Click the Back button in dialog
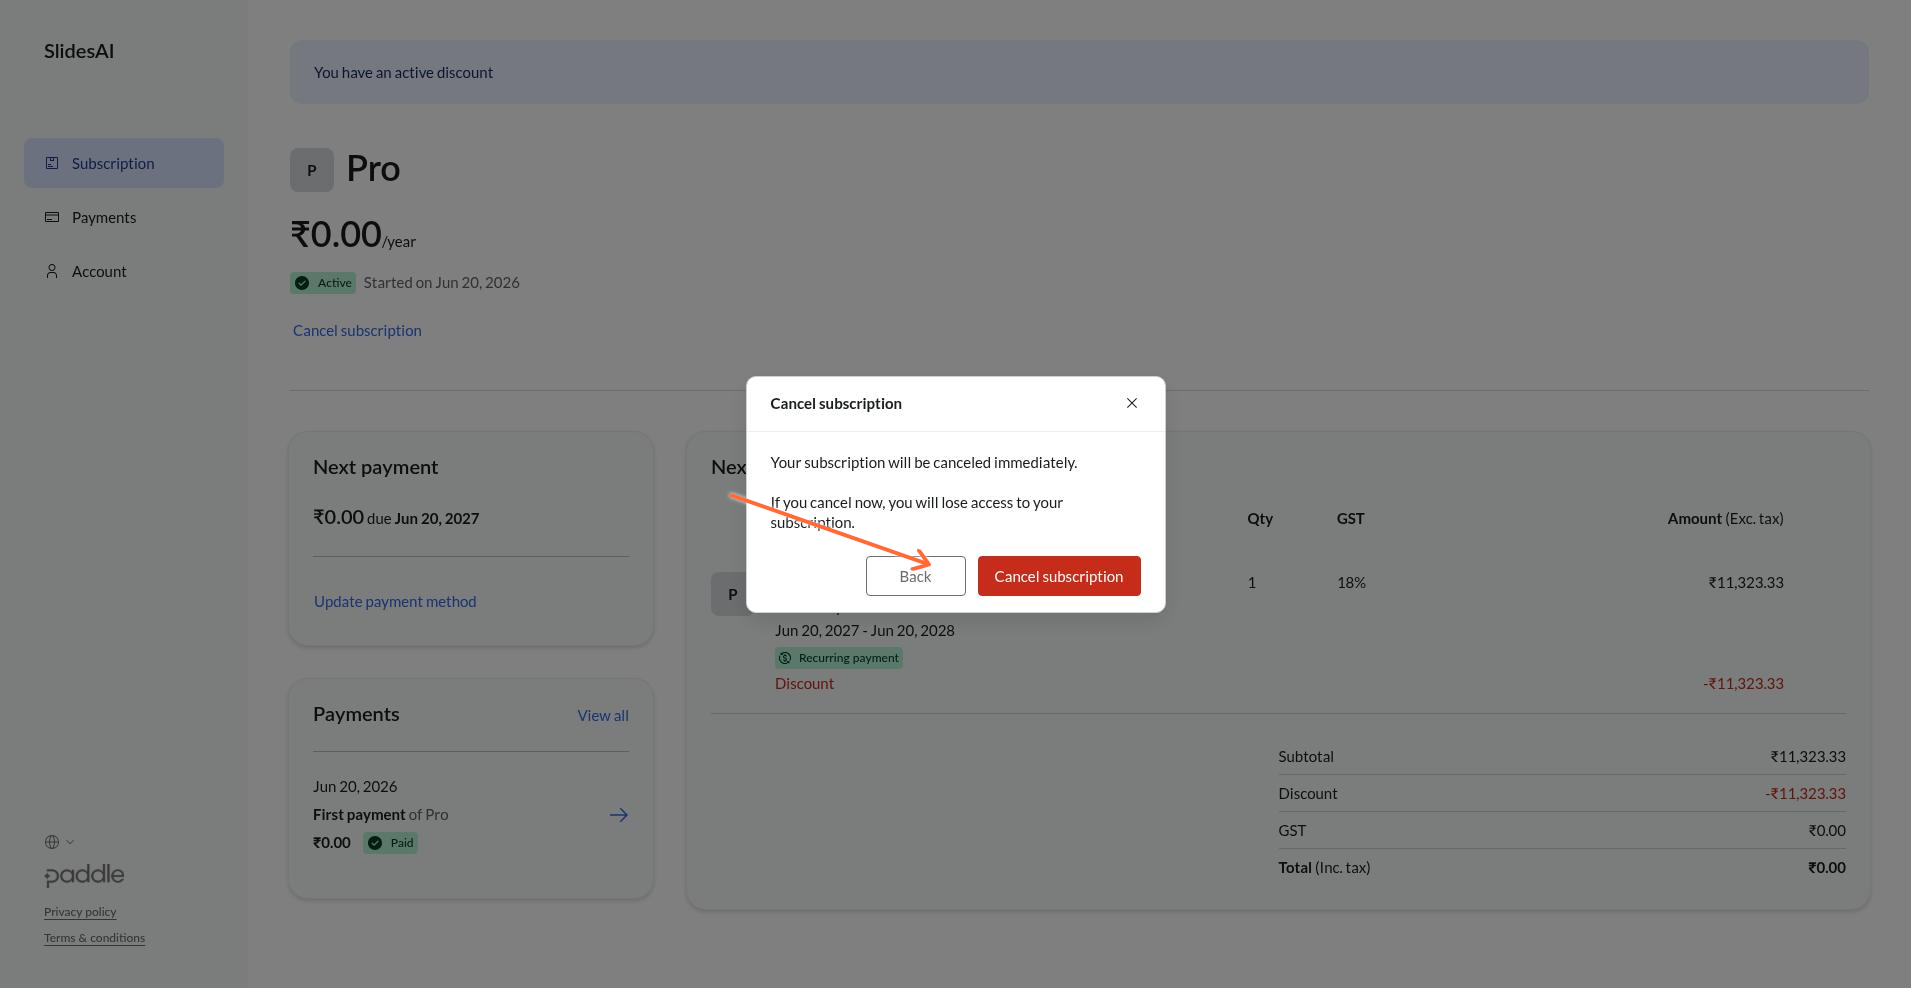 click(915, 576)
